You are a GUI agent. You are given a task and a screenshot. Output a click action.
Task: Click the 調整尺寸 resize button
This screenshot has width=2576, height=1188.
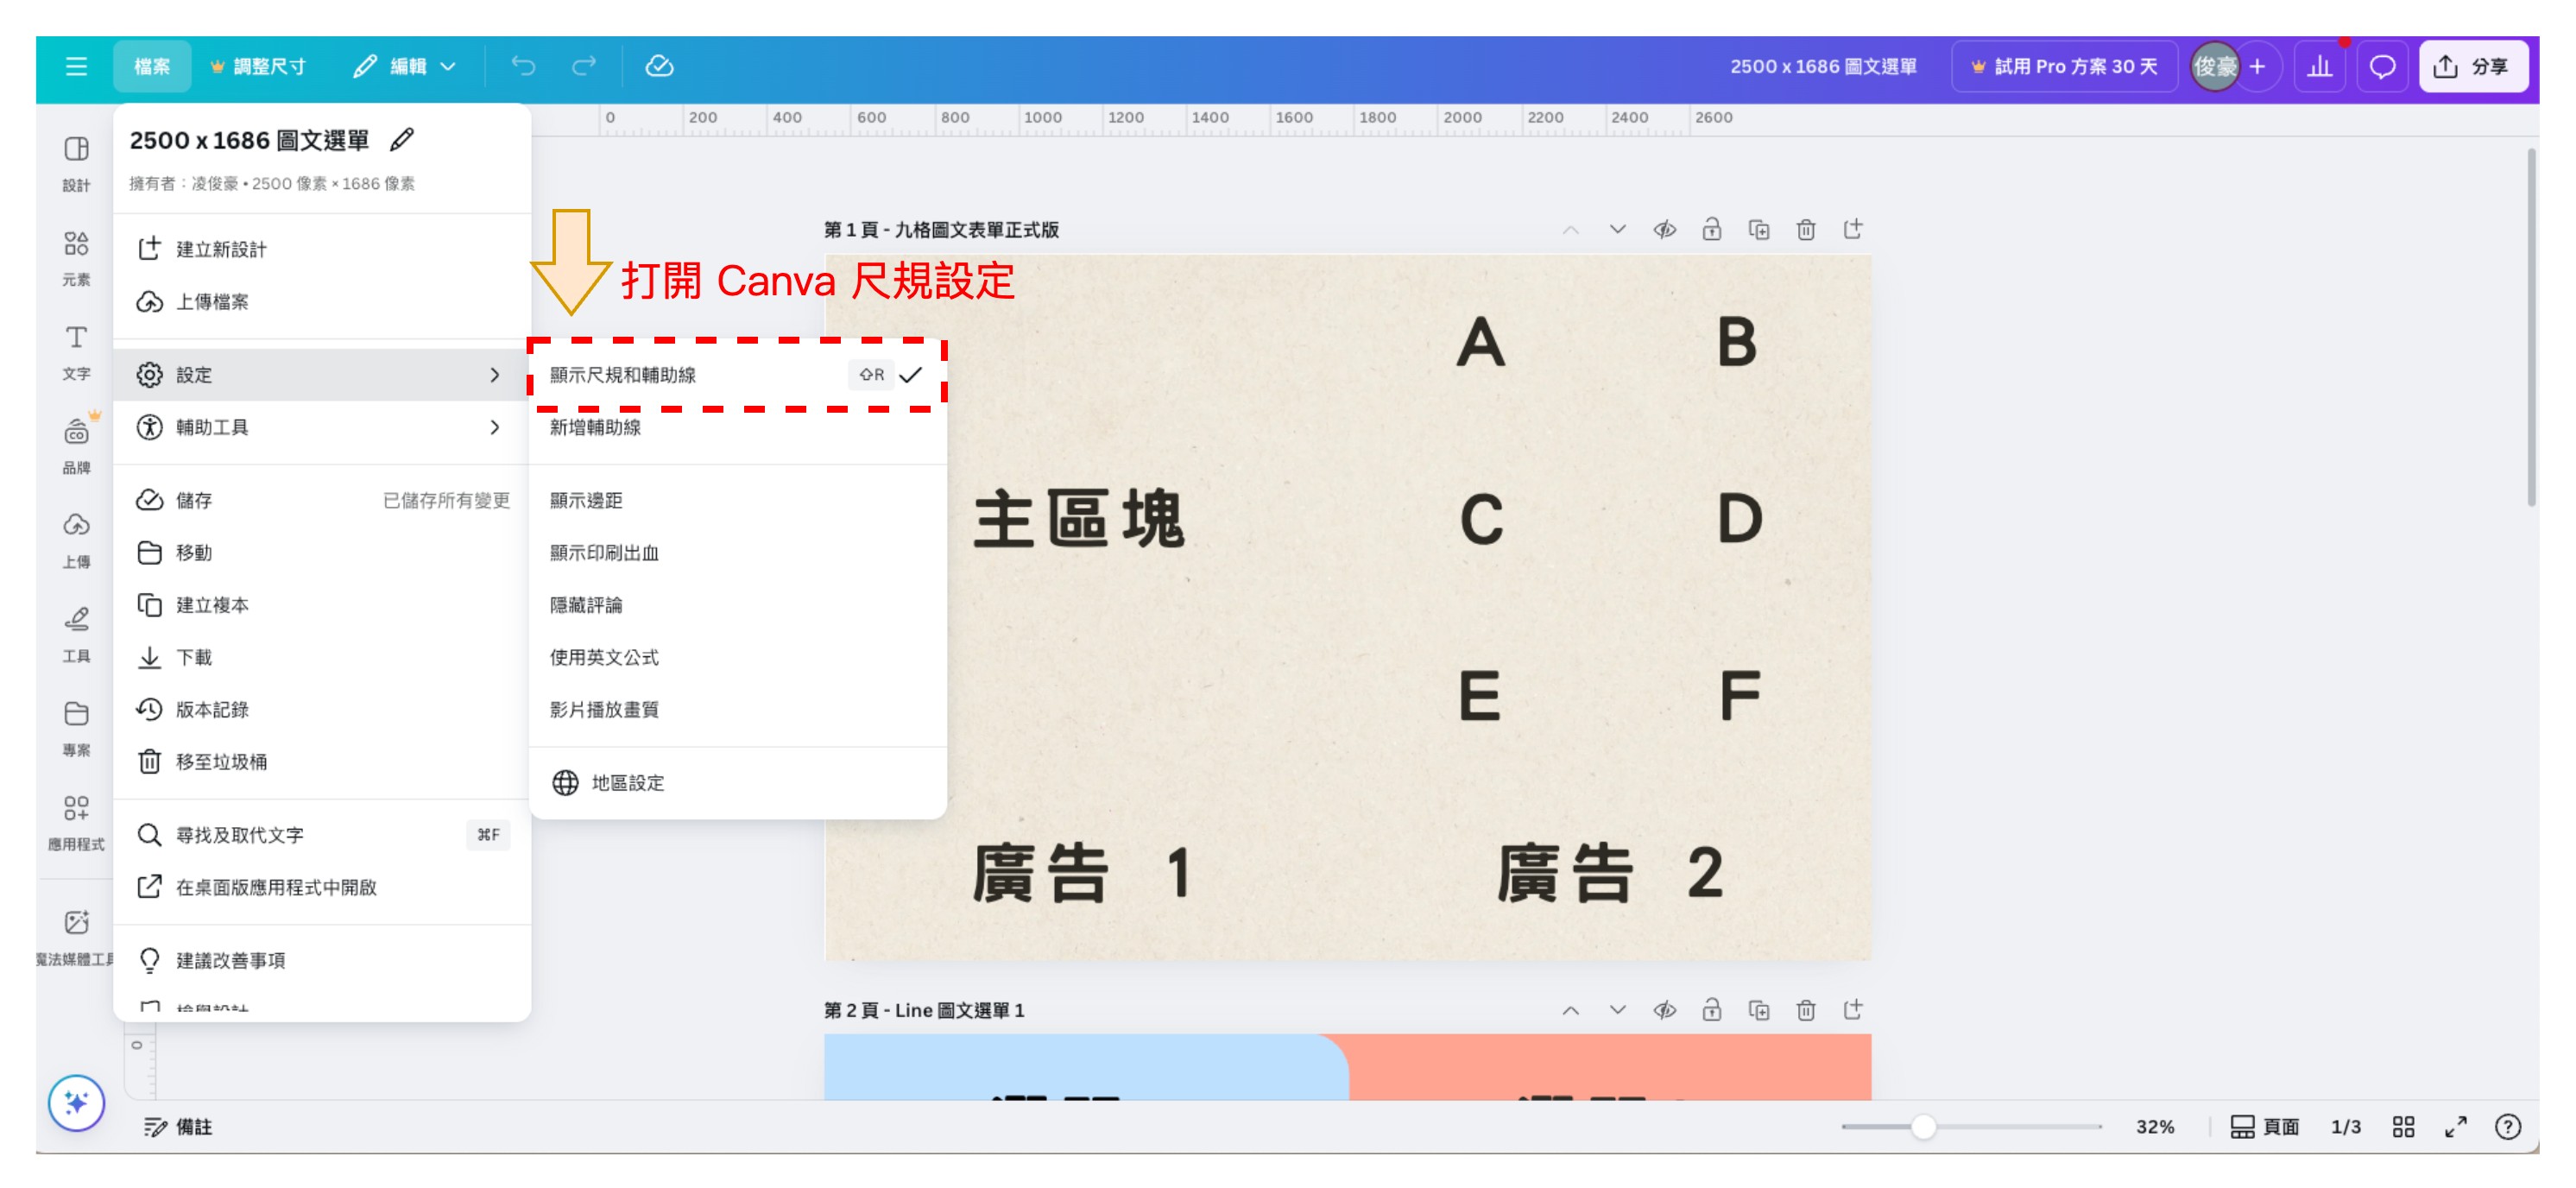258,66
